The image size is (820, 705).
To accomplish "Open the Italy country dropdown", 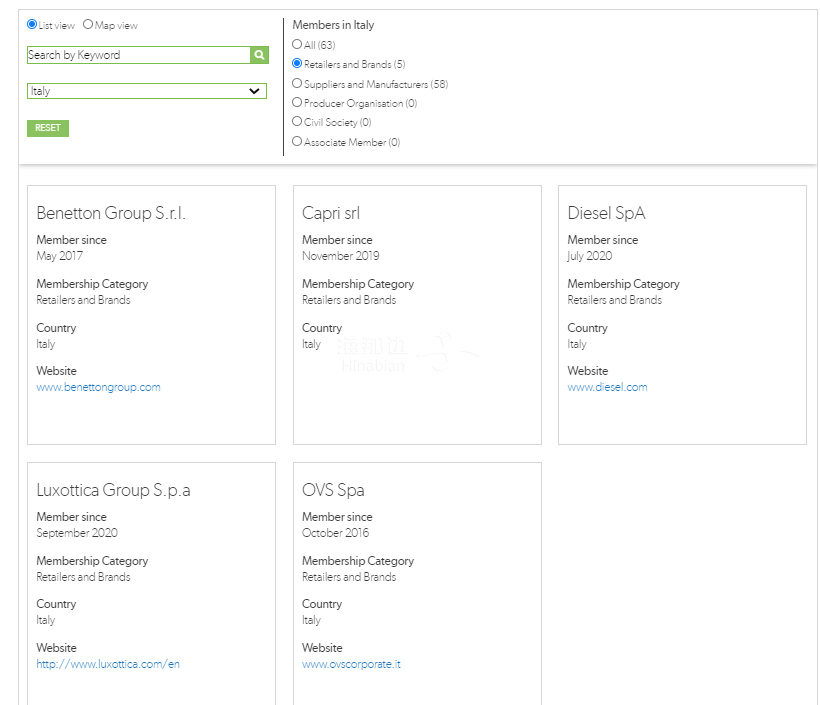I will [x=146, y=91].
